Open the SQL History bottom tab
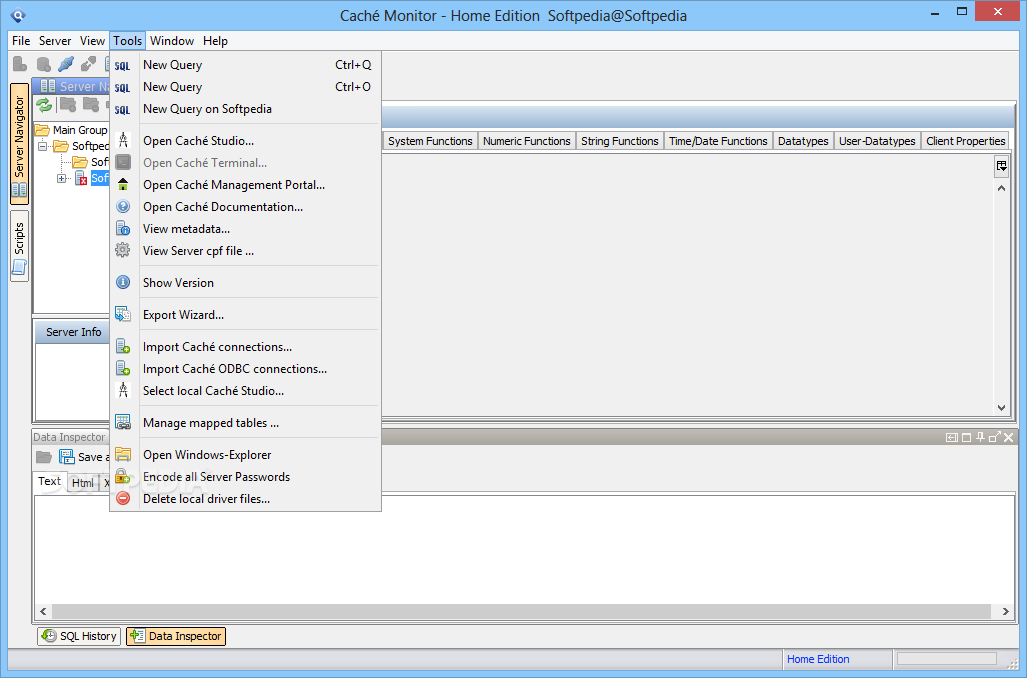This screenshot has height=678, width=1027. click(79, 636)
